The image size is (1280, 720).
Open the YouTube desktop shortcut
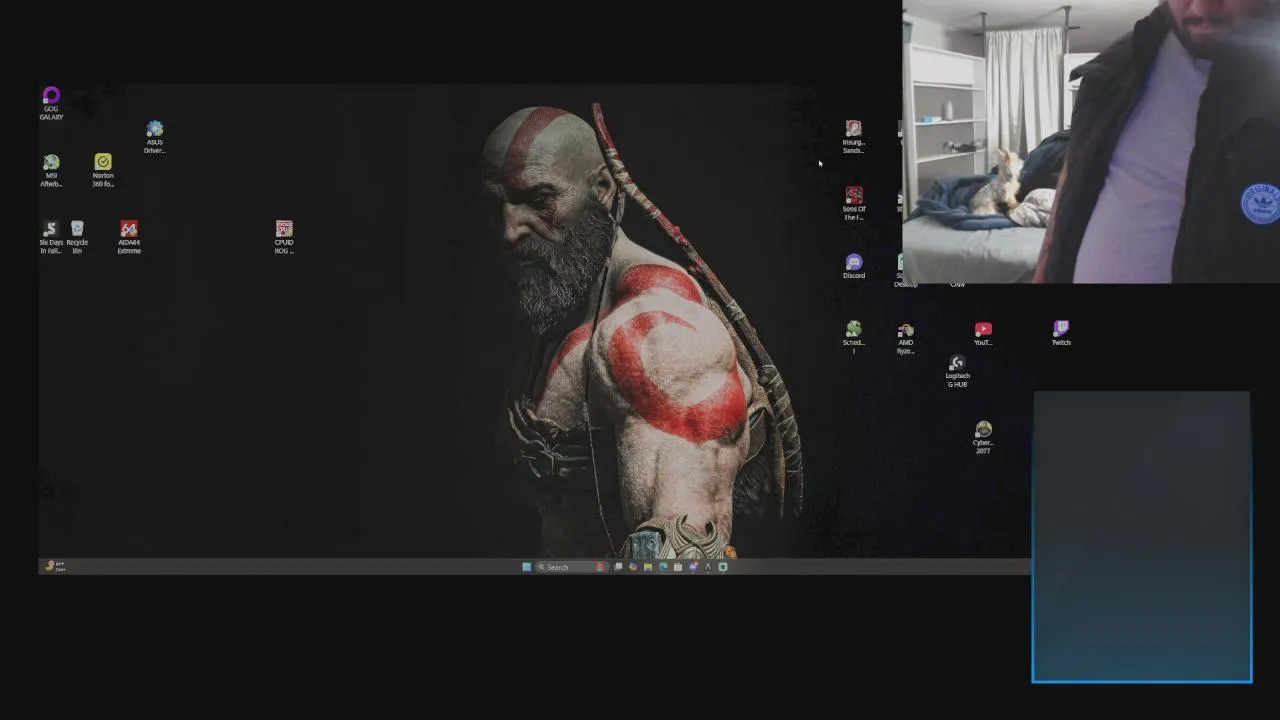click(983, 334)
